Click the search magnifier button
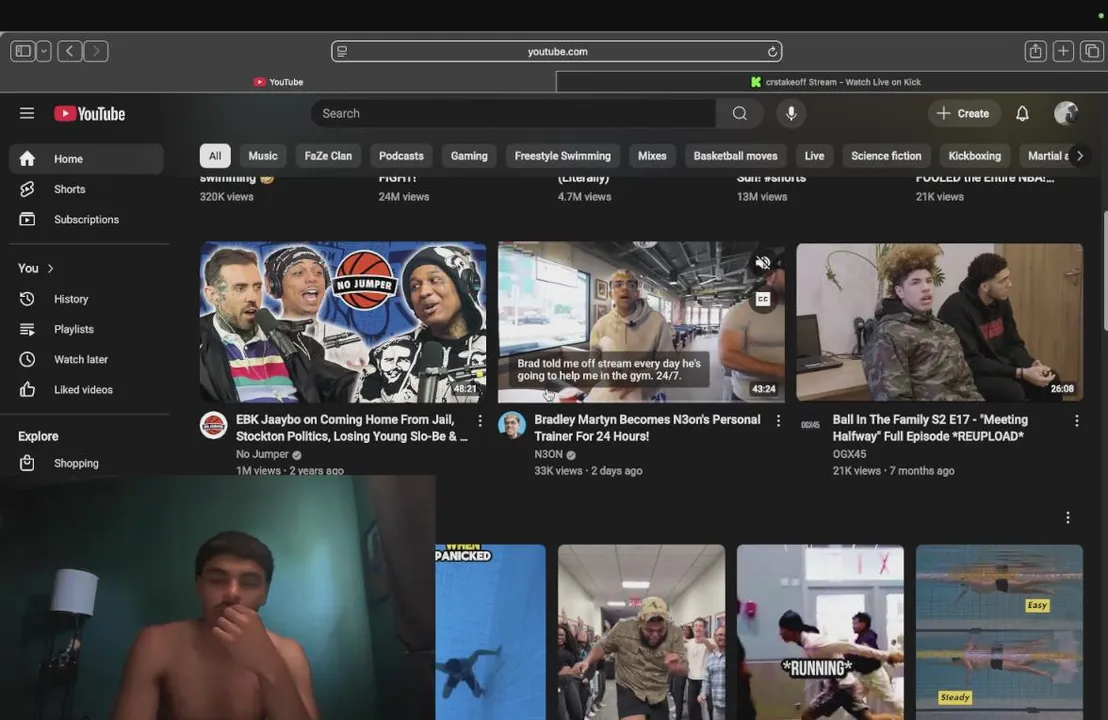1108x720 pixels. click(739, 113)
